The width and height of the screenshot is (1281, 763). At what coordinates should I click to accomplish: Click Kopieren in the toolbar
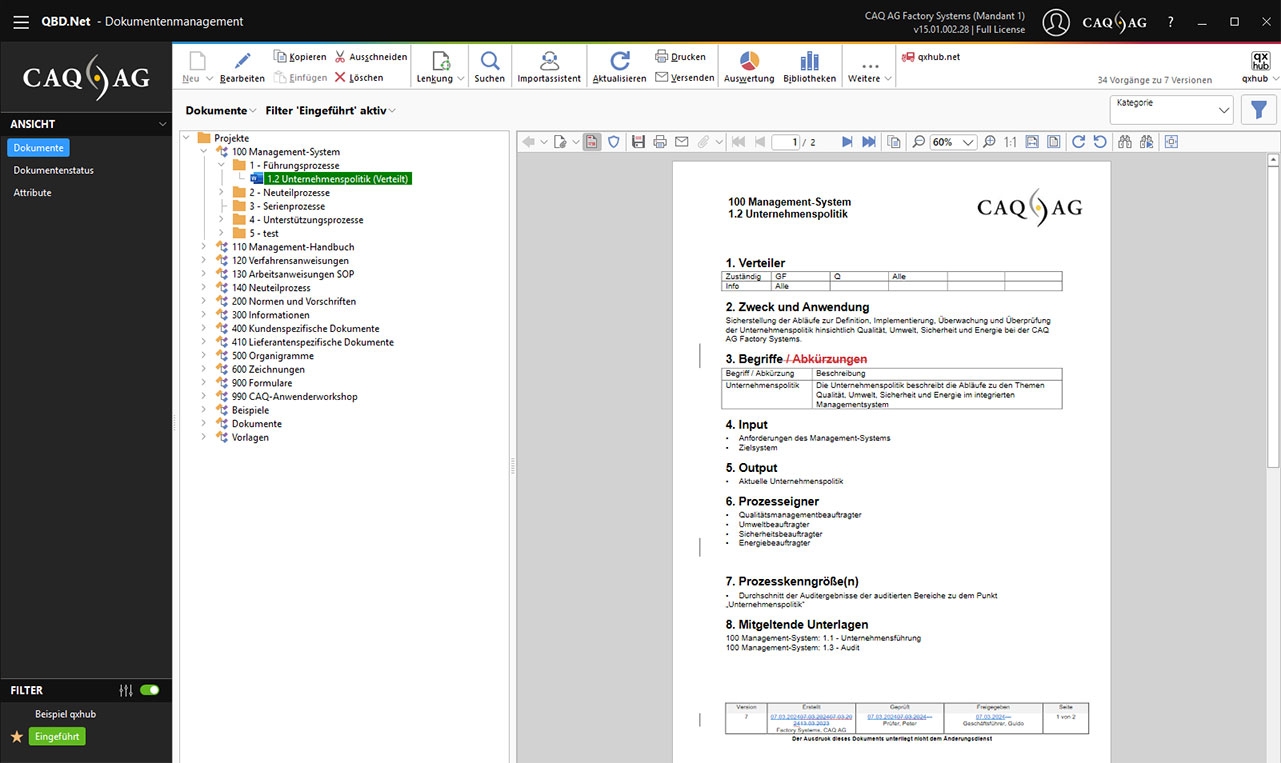click(x=300, y=57)
